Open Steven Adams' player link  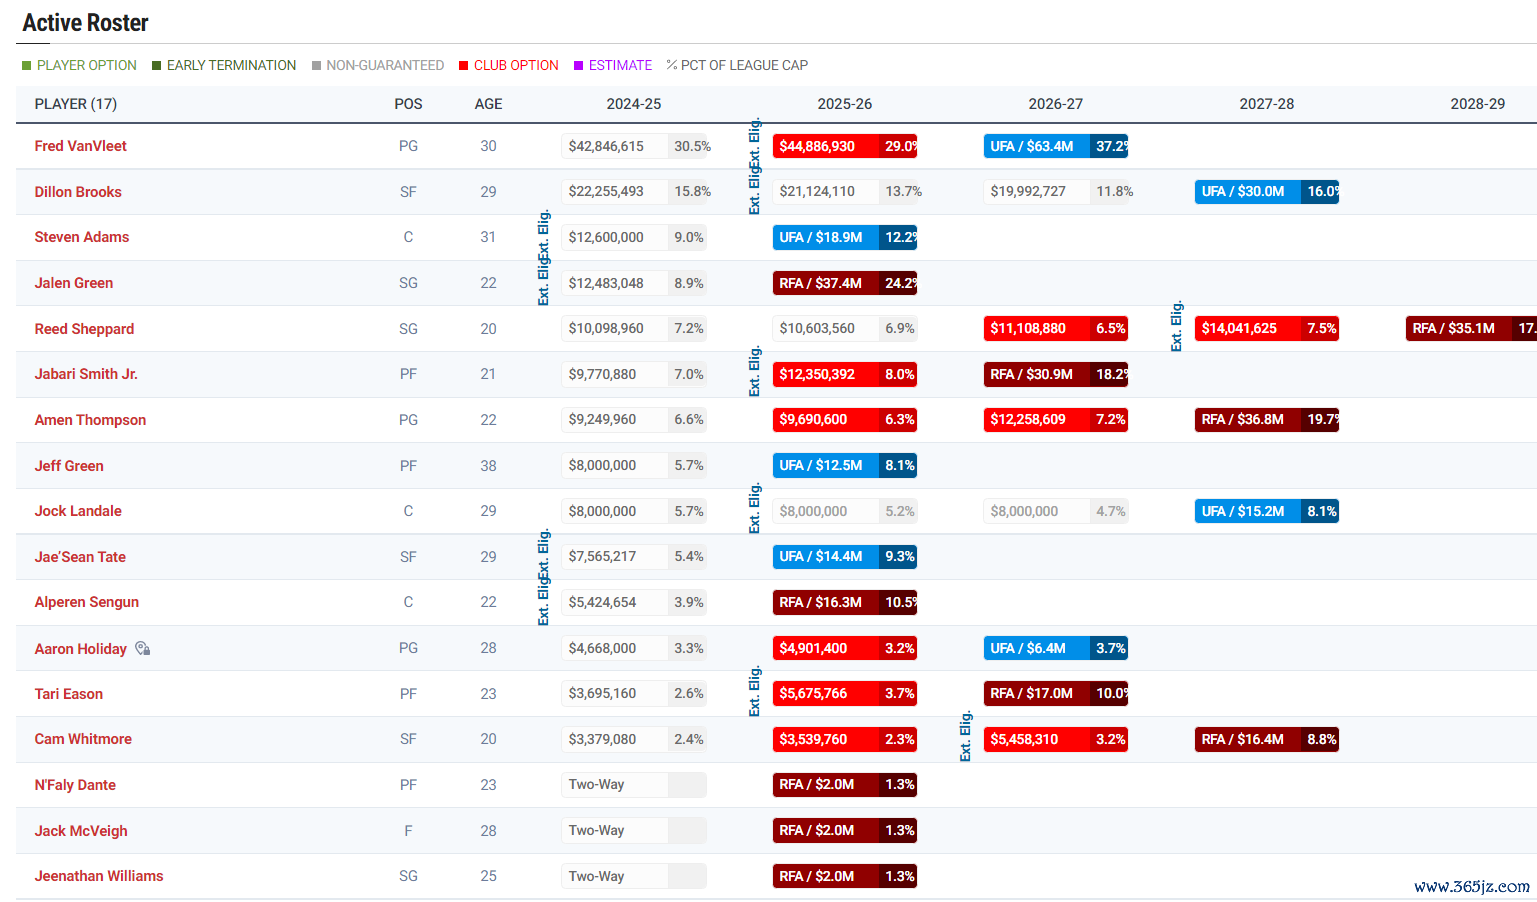[82, 237]
